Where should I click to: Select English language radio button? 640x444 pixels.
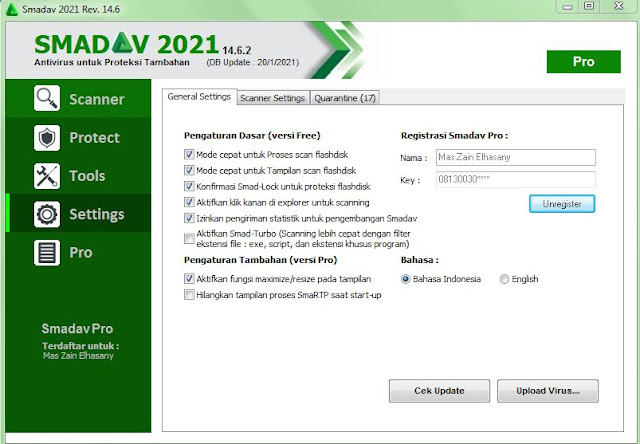[504, 280]
